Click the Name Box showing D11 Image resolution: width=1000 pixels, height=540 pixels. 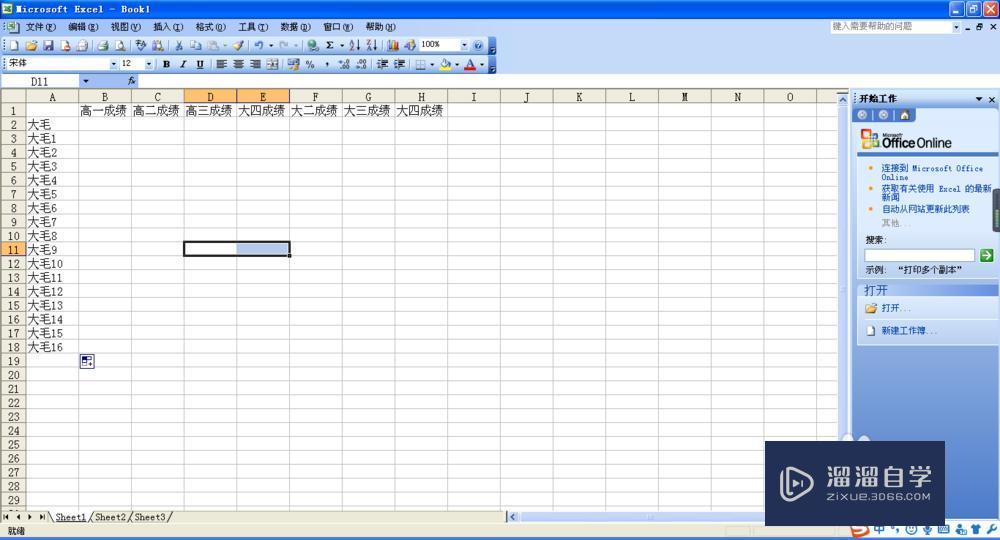coord(40,81)
